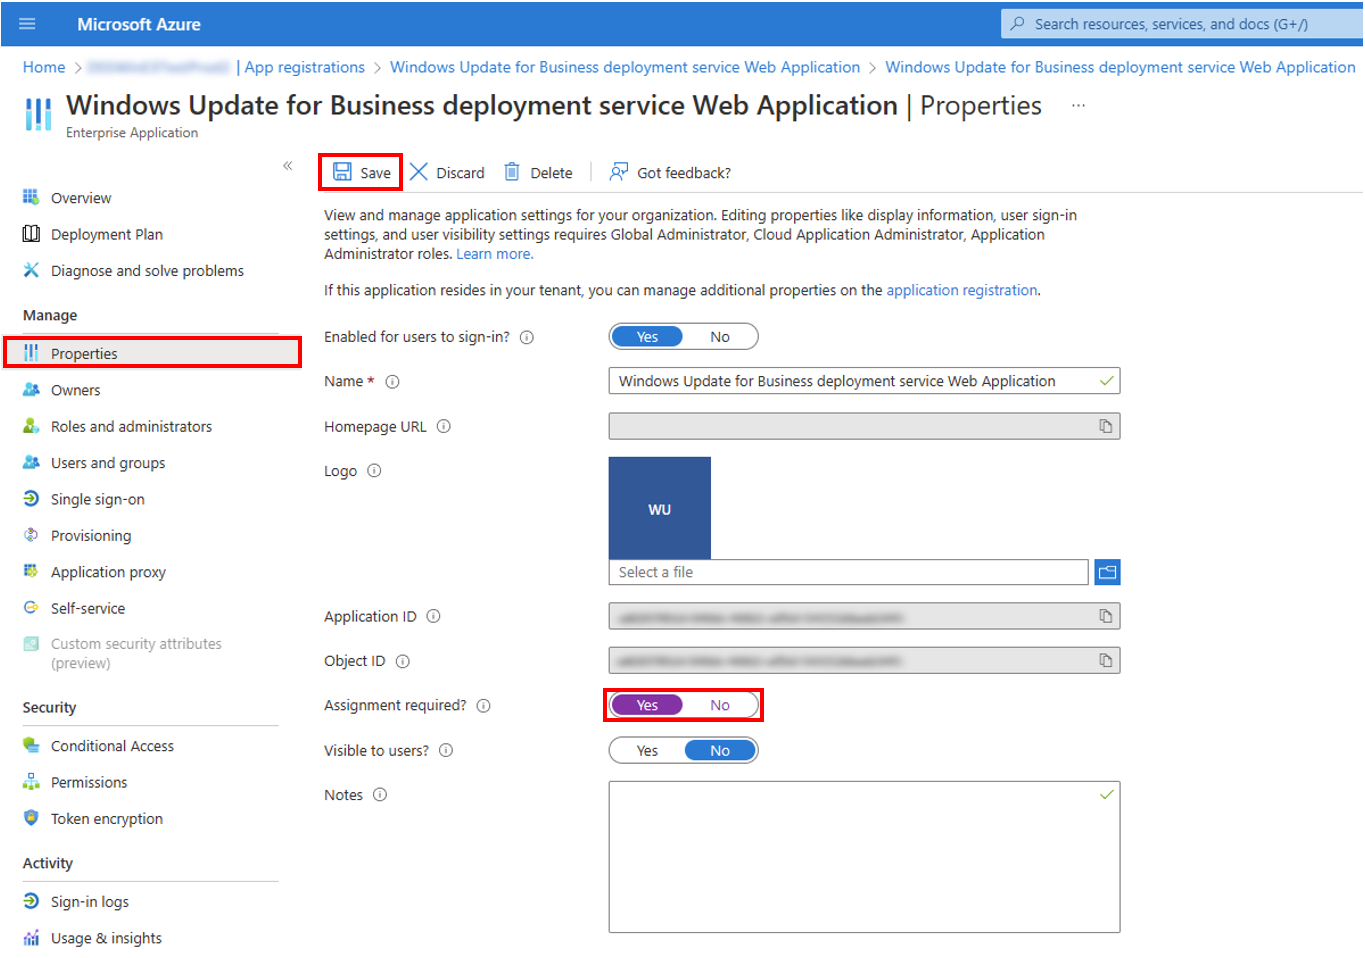
Task: Show info for Enabled for users to sign-in
Action: (x=527, y=338)
